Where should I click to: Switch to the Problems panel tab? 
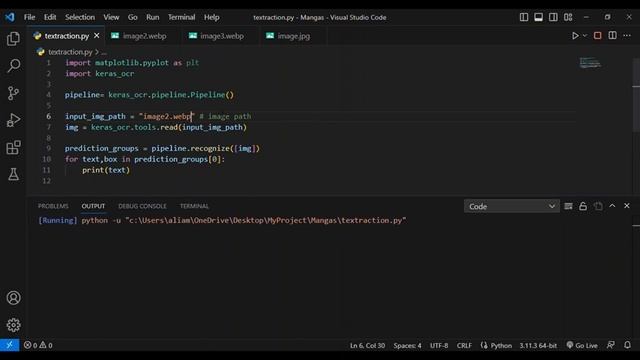pyautogui.click(x=53, y=206)
